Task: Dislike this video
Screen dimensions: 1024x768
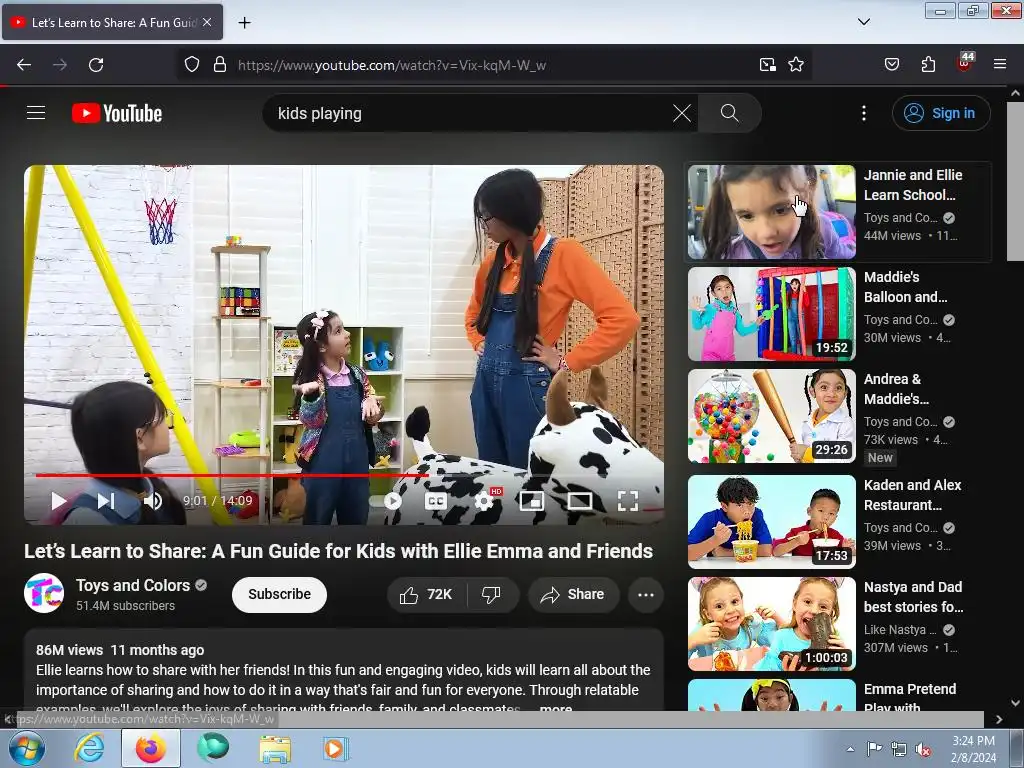Action: (491, 594)
